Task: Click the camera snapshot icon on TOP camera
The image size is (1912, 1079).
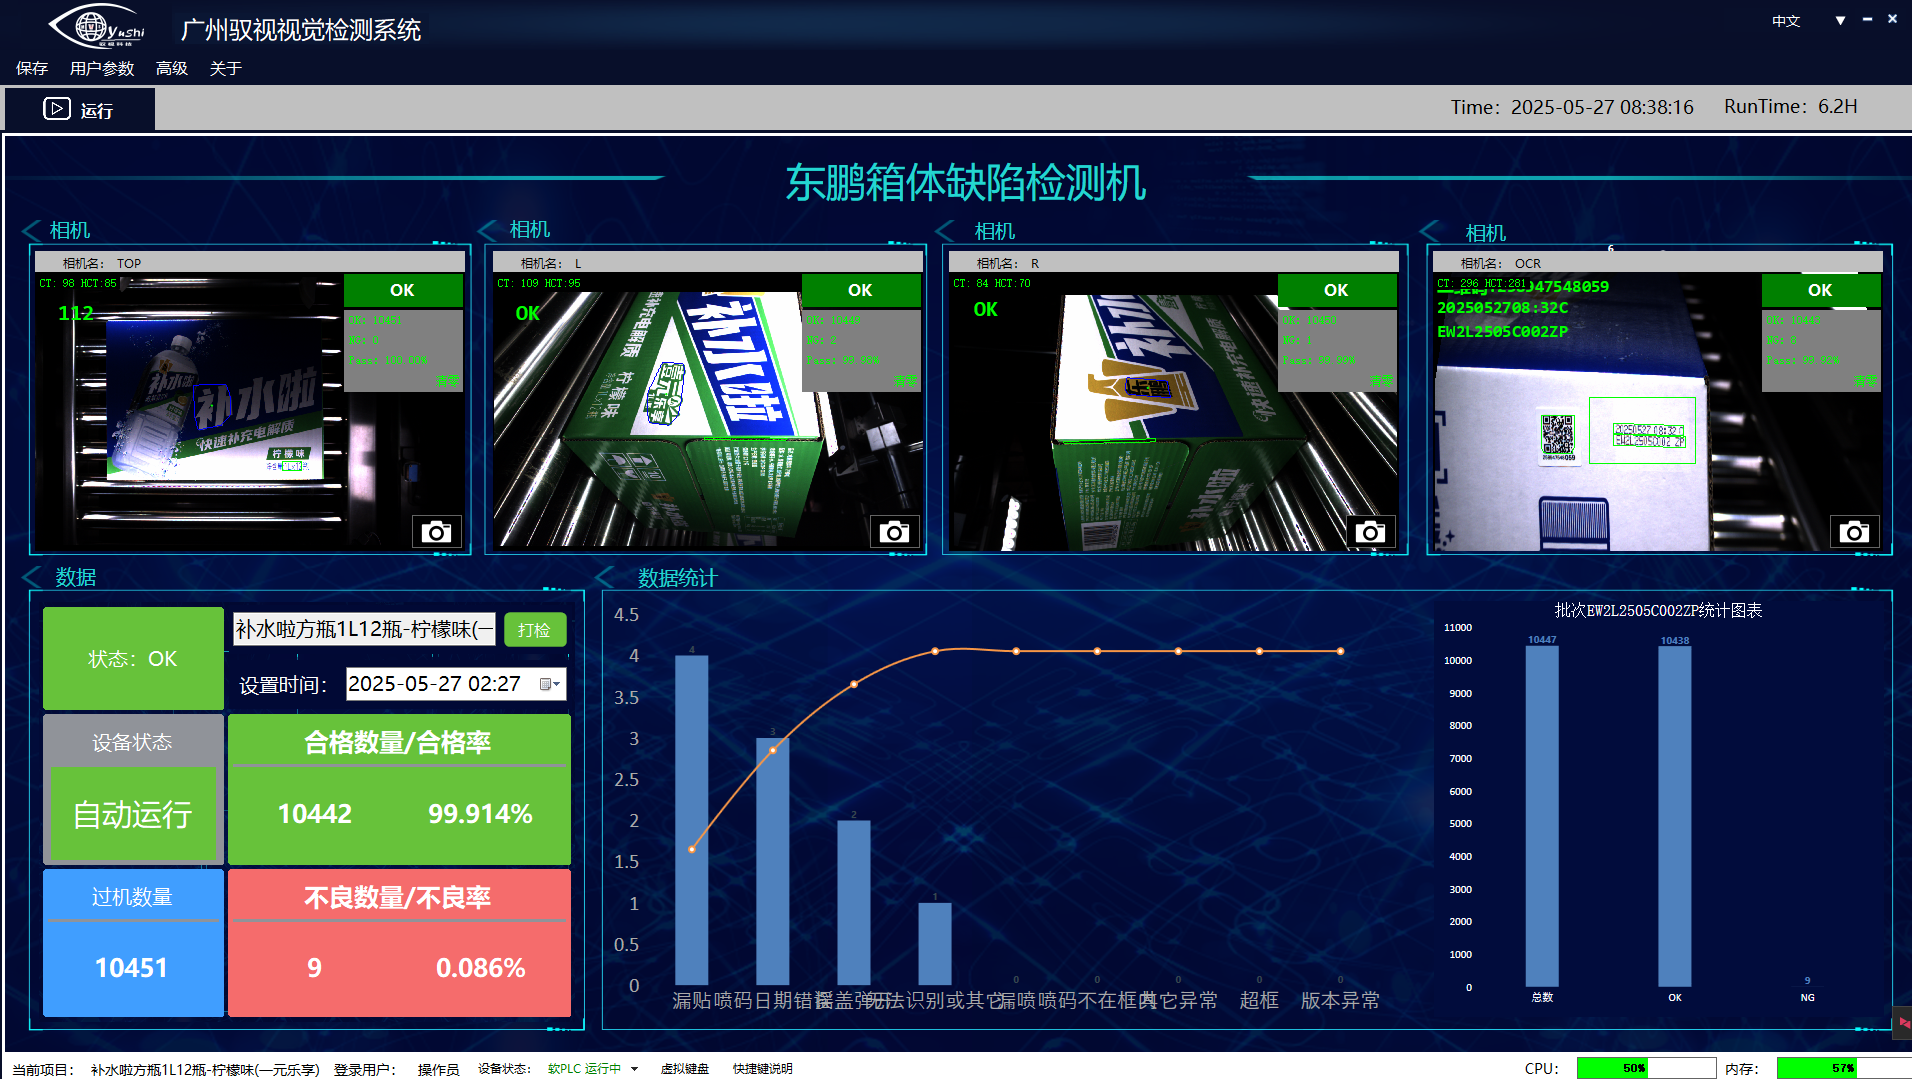Action: pos(436,532)
